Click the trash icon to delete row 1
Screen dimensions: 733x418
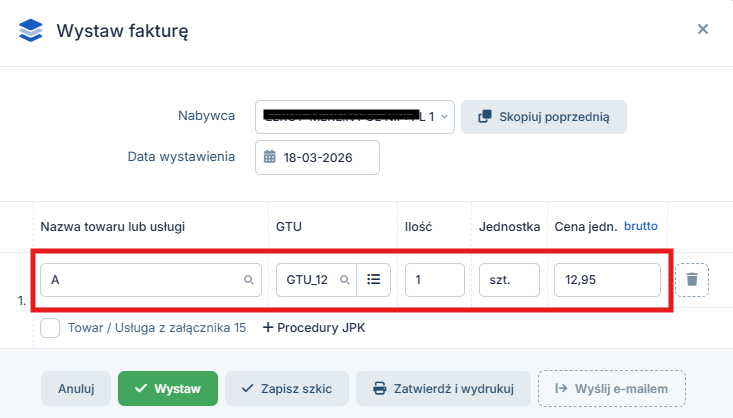pos(692,280)
